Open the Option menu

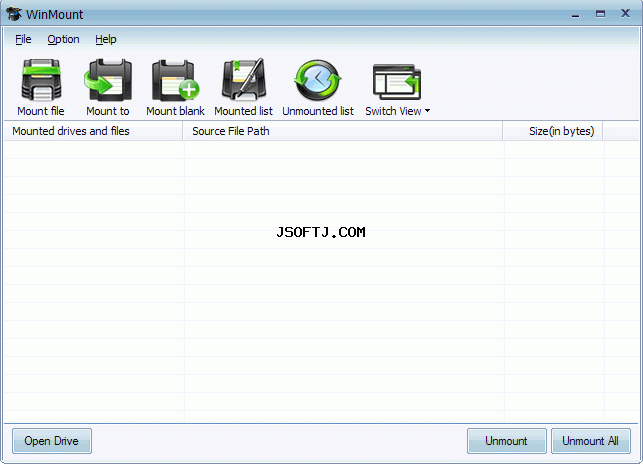click(63, 39)
